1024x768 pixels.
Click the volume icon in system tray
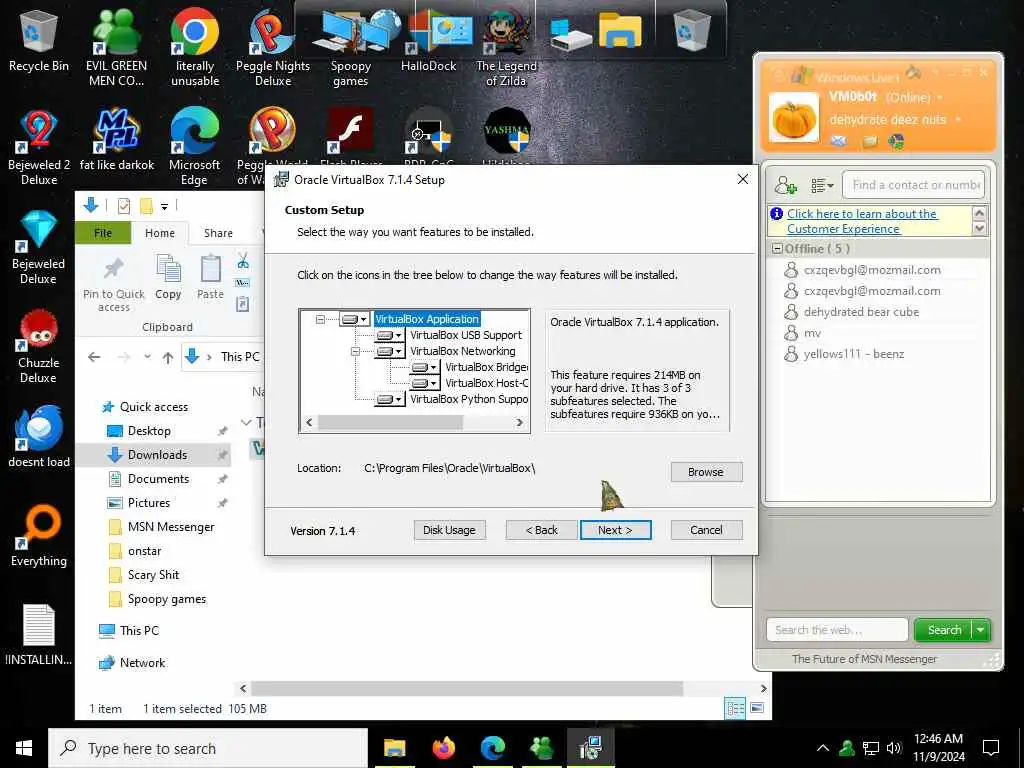tap(894, 748)
